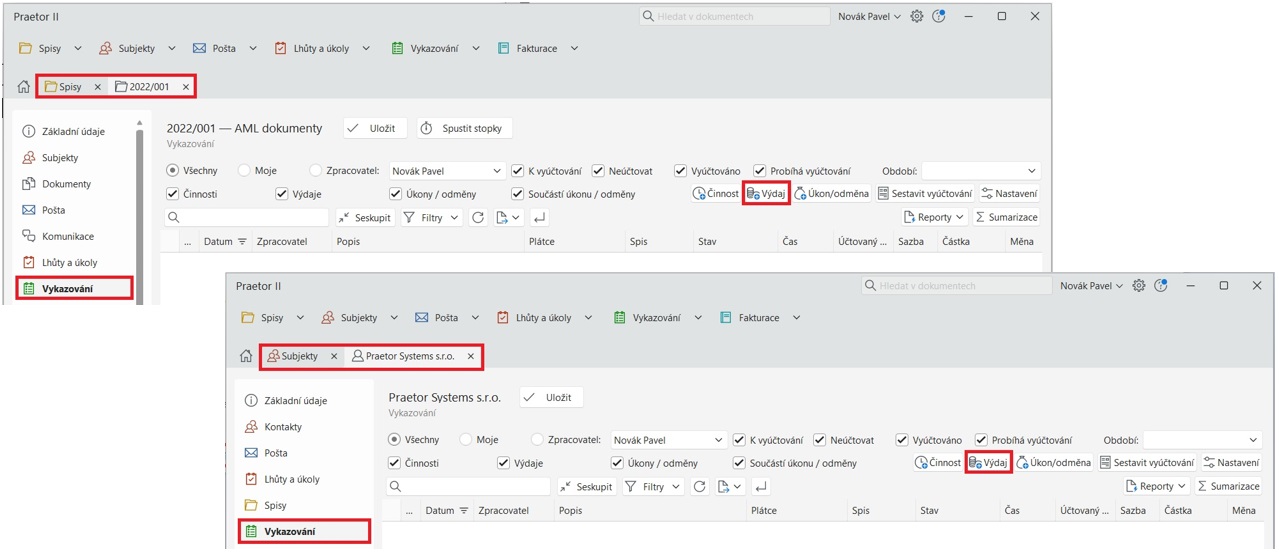Screen dimensions: 1279x554
Task: Click the Spustit stopky button
Action: click(x=465, y=128)
